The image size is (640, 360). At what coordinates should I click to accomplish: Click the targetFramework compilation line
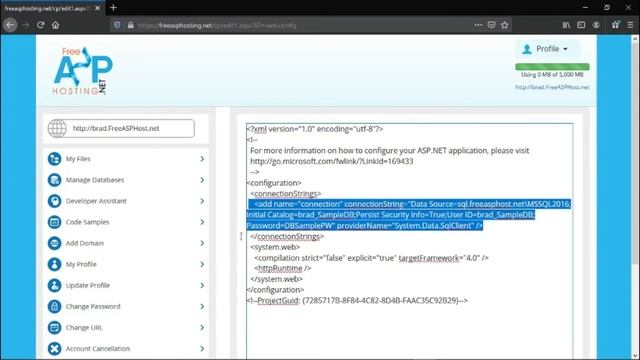pyautogui.click(x=371, y=258)
